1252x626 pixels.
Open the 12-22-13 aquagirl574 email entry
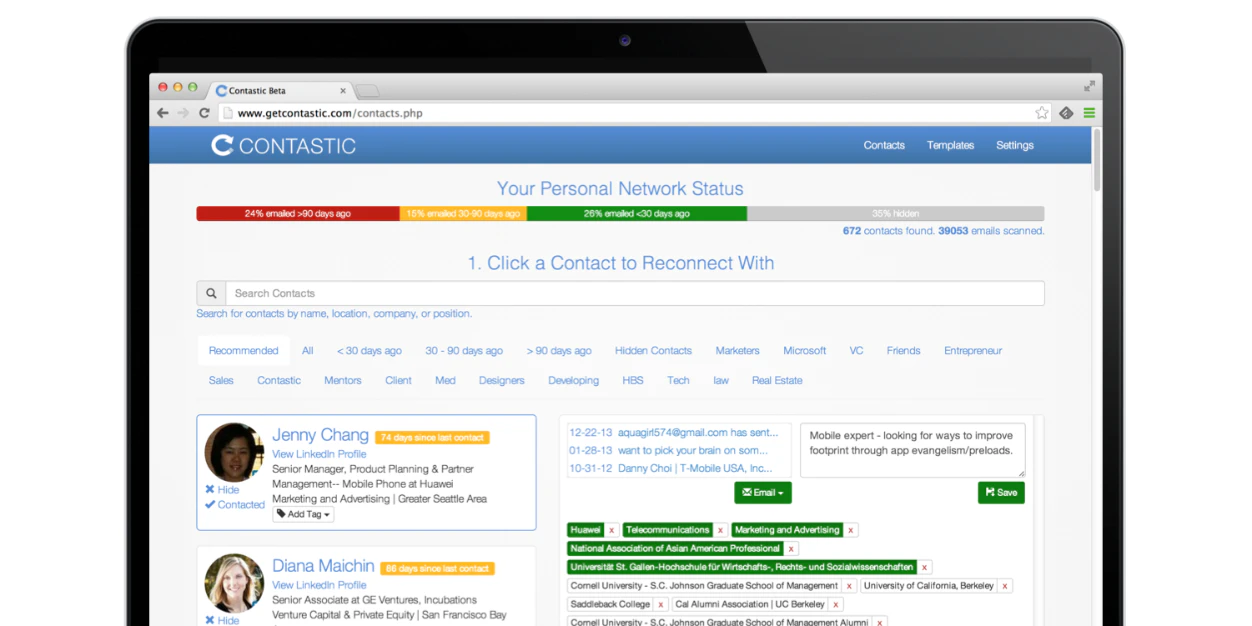[673, 433]
